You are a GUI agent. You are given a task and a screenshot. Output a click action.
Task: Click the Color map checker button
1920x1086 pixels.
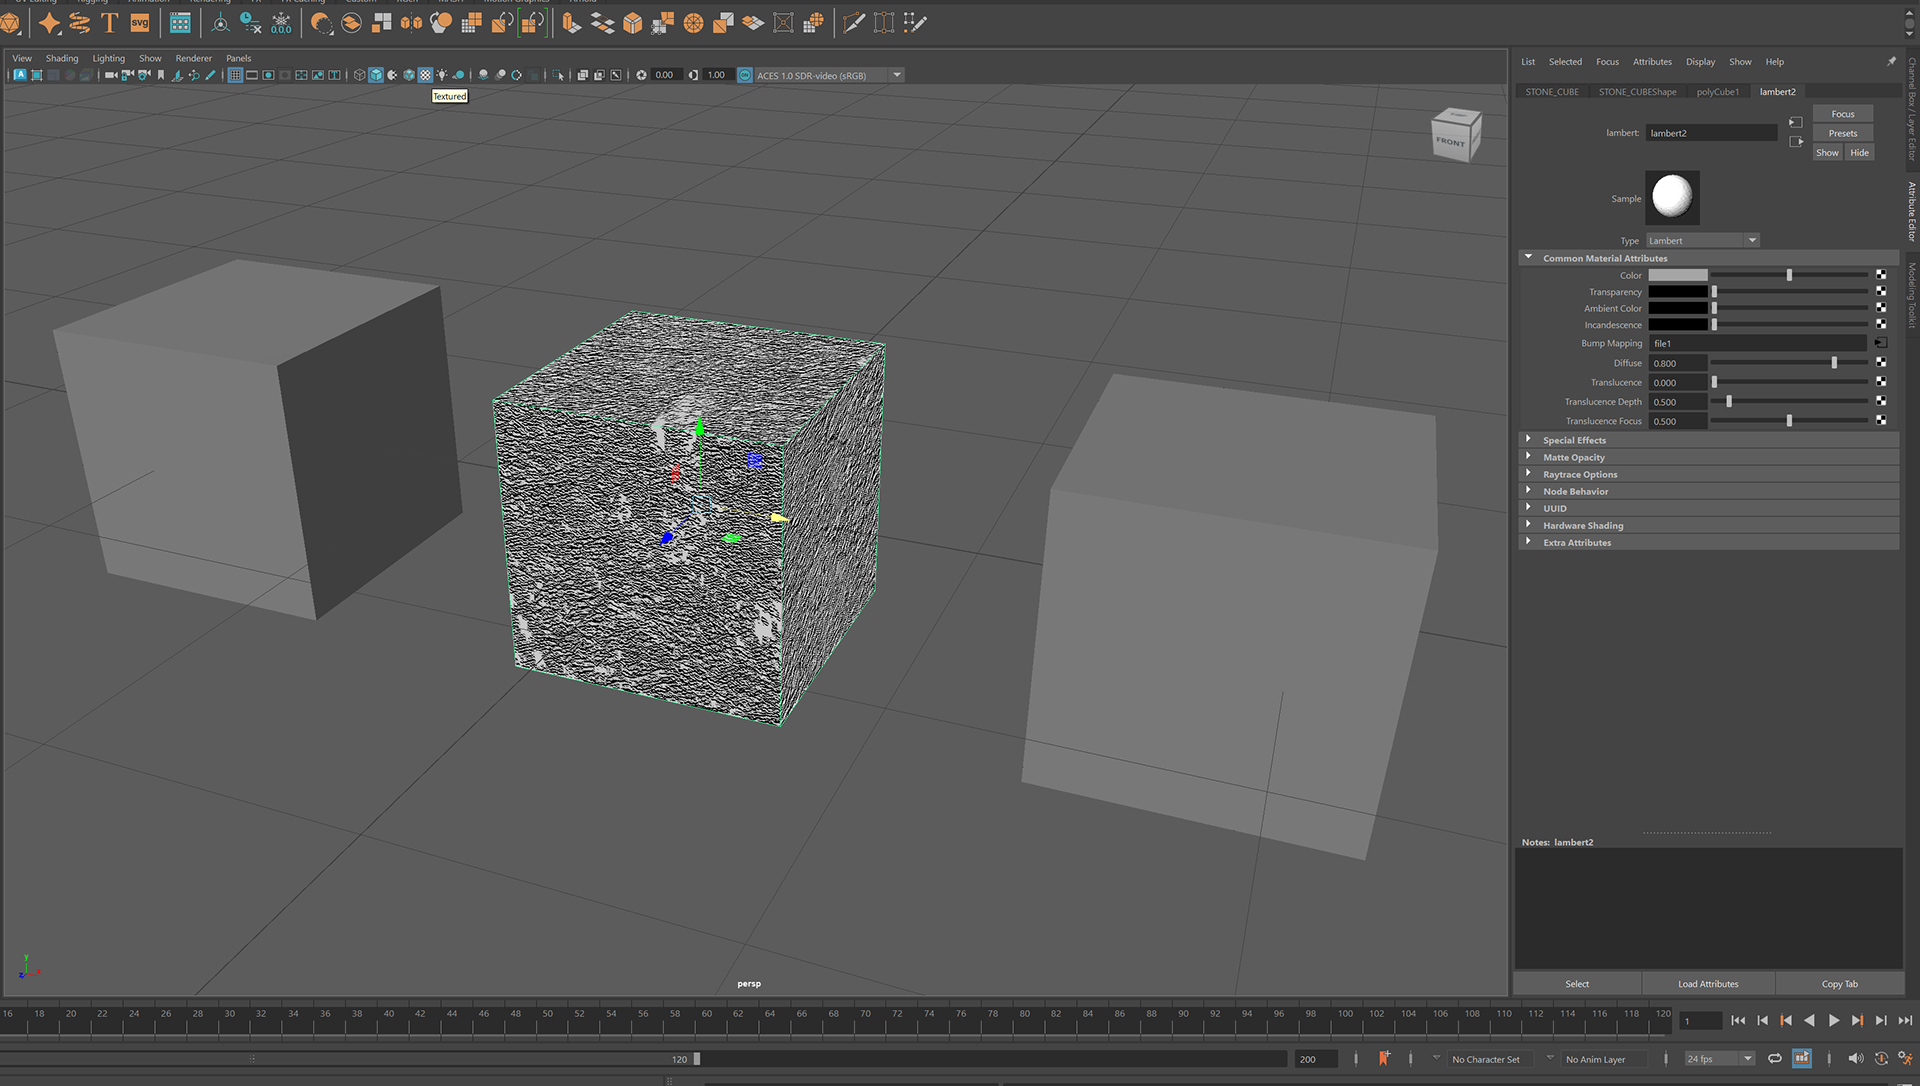(x=1881, y=275)
